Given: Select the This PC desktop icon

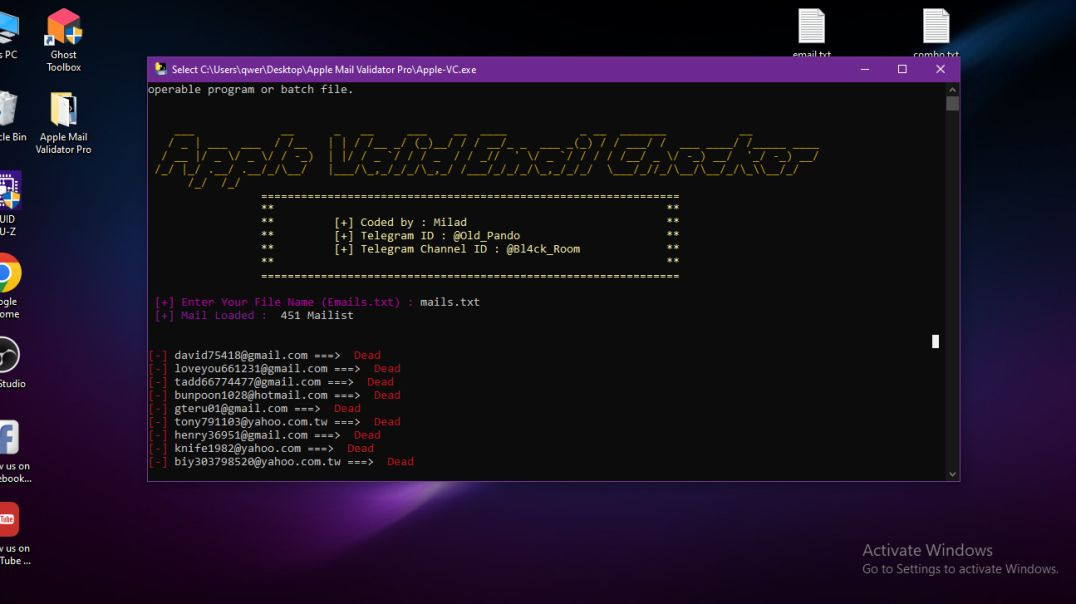Looking at the screenshot, I should 8,34.
